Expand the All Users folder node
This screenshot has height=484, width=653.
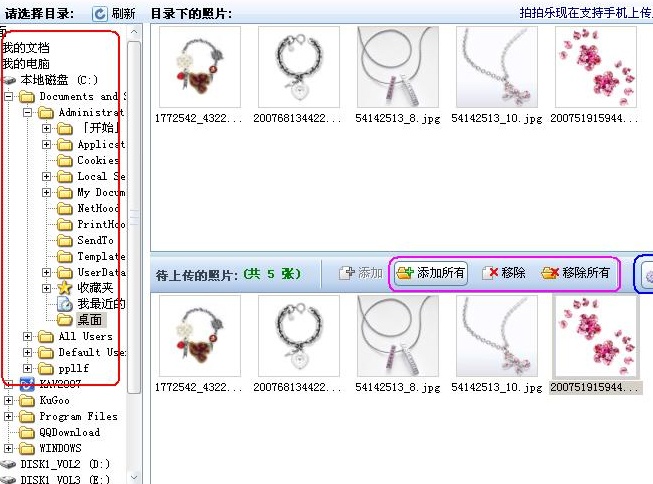click(28, 337)
